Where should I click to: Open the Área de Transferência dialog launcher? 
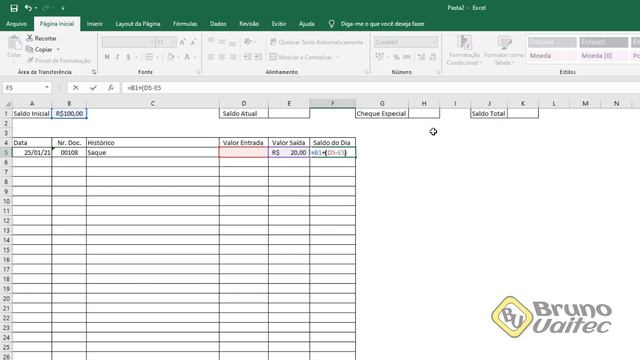click(x=94, y=72)
